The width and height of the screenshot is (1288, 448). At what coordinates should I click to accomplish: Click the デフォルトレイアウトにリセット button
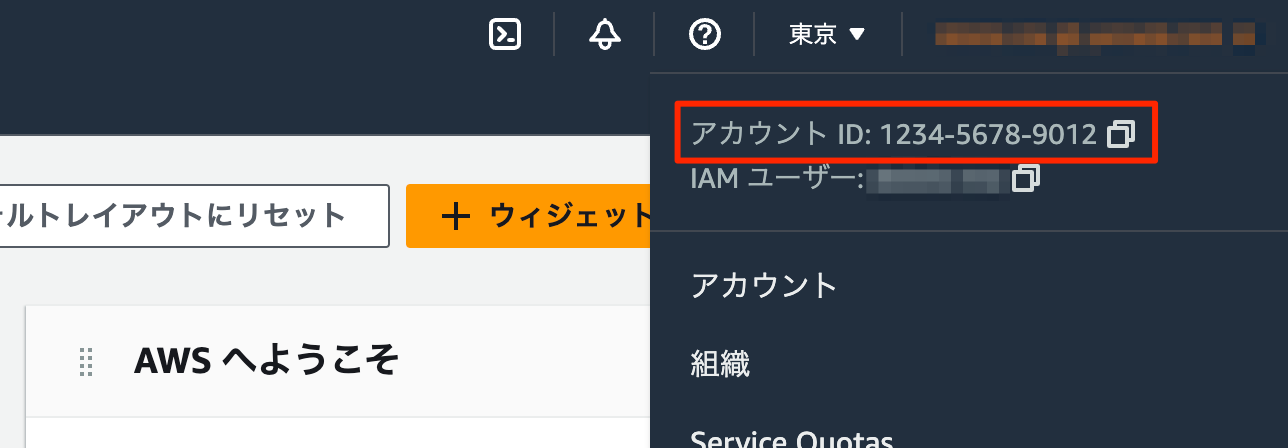pyautogui.click(x=194, y=215)
